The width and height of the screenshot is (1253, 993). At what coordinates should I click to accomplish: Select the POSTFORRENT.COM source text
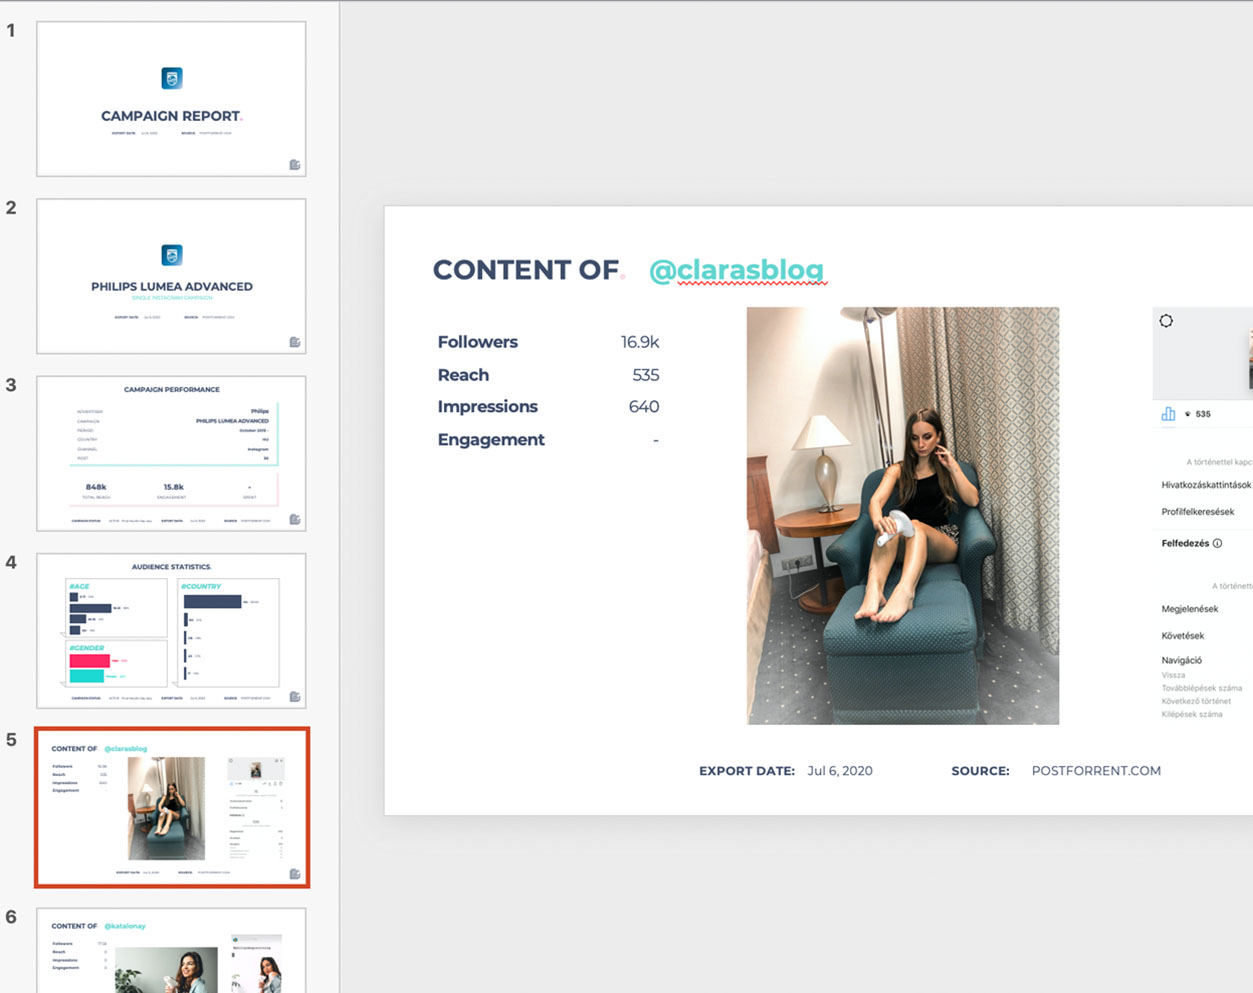pyautogui.click(x=1096, y=771)
